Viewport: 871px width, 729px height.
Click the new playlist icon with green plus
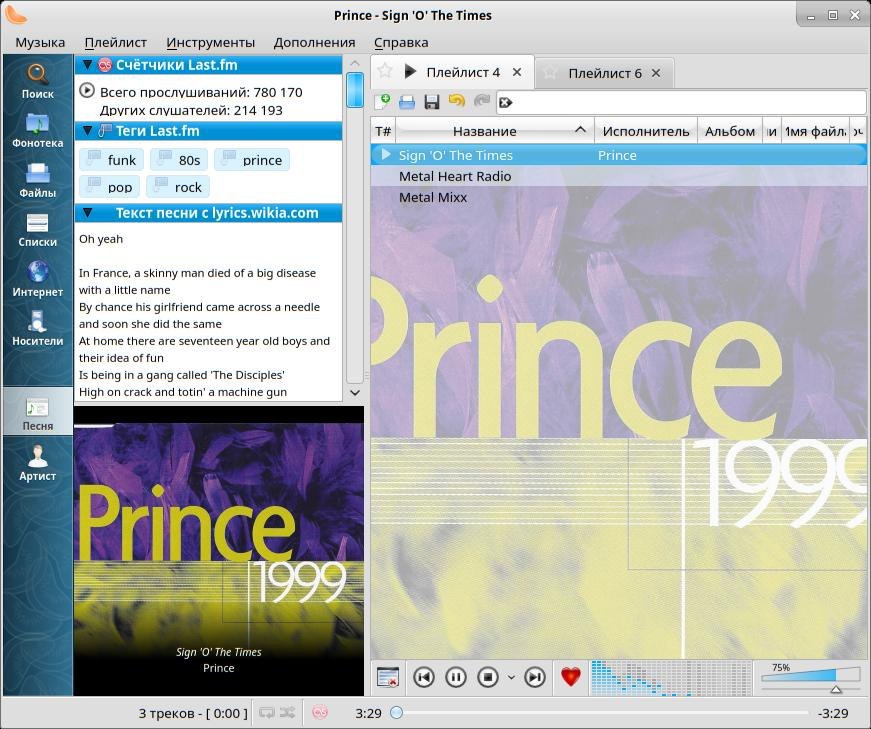coord(382,102)
